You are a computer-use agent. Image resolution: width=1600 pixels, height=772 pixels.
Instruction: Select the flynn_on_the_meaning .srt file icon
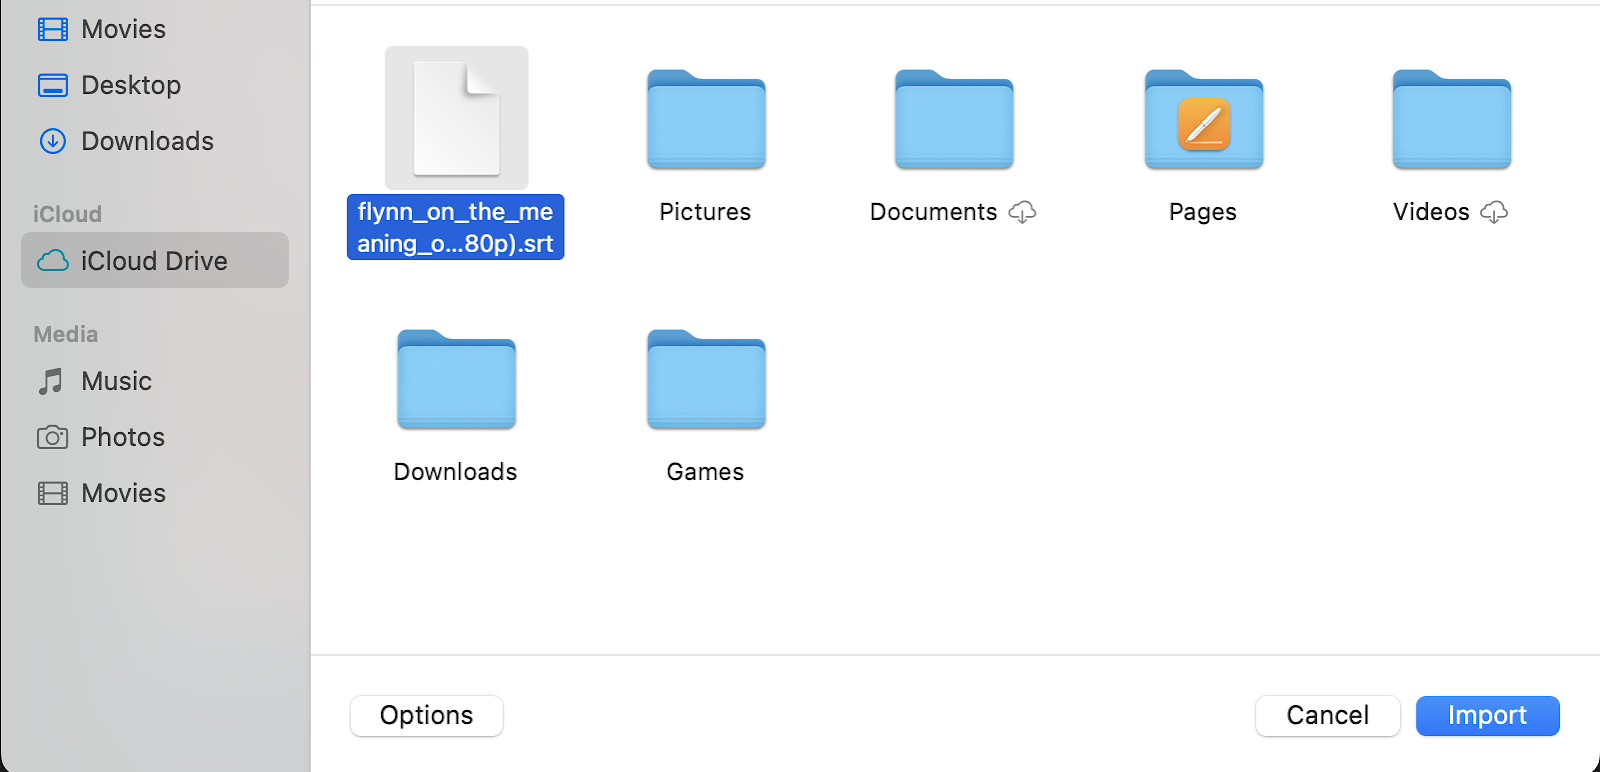[457, 118]
